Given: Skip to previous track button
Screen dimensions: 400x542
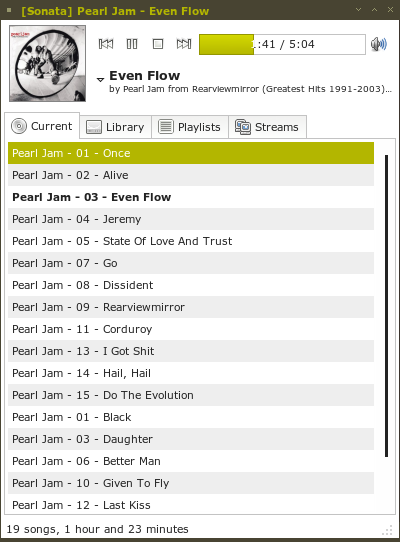Looking at the screenshot, I should pyautogui.click(x=106, y=44).
